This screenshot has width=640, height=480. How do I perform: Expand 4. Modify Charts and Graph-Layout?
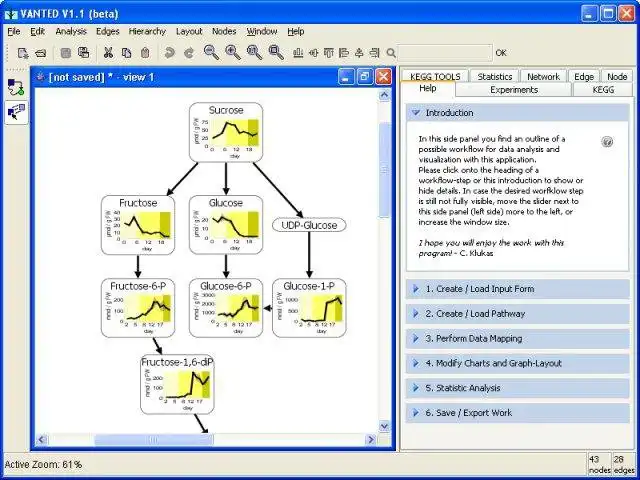[518, 363]
